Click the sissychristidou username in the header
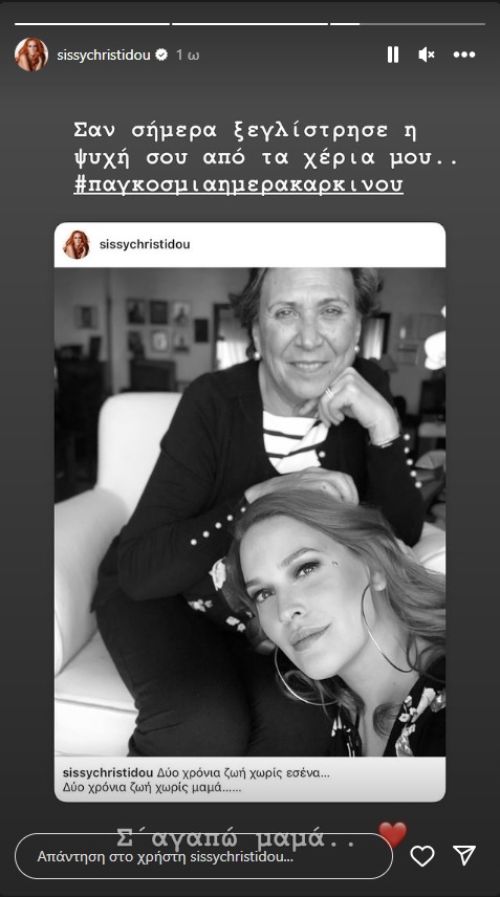 click(x=104, y=55)
